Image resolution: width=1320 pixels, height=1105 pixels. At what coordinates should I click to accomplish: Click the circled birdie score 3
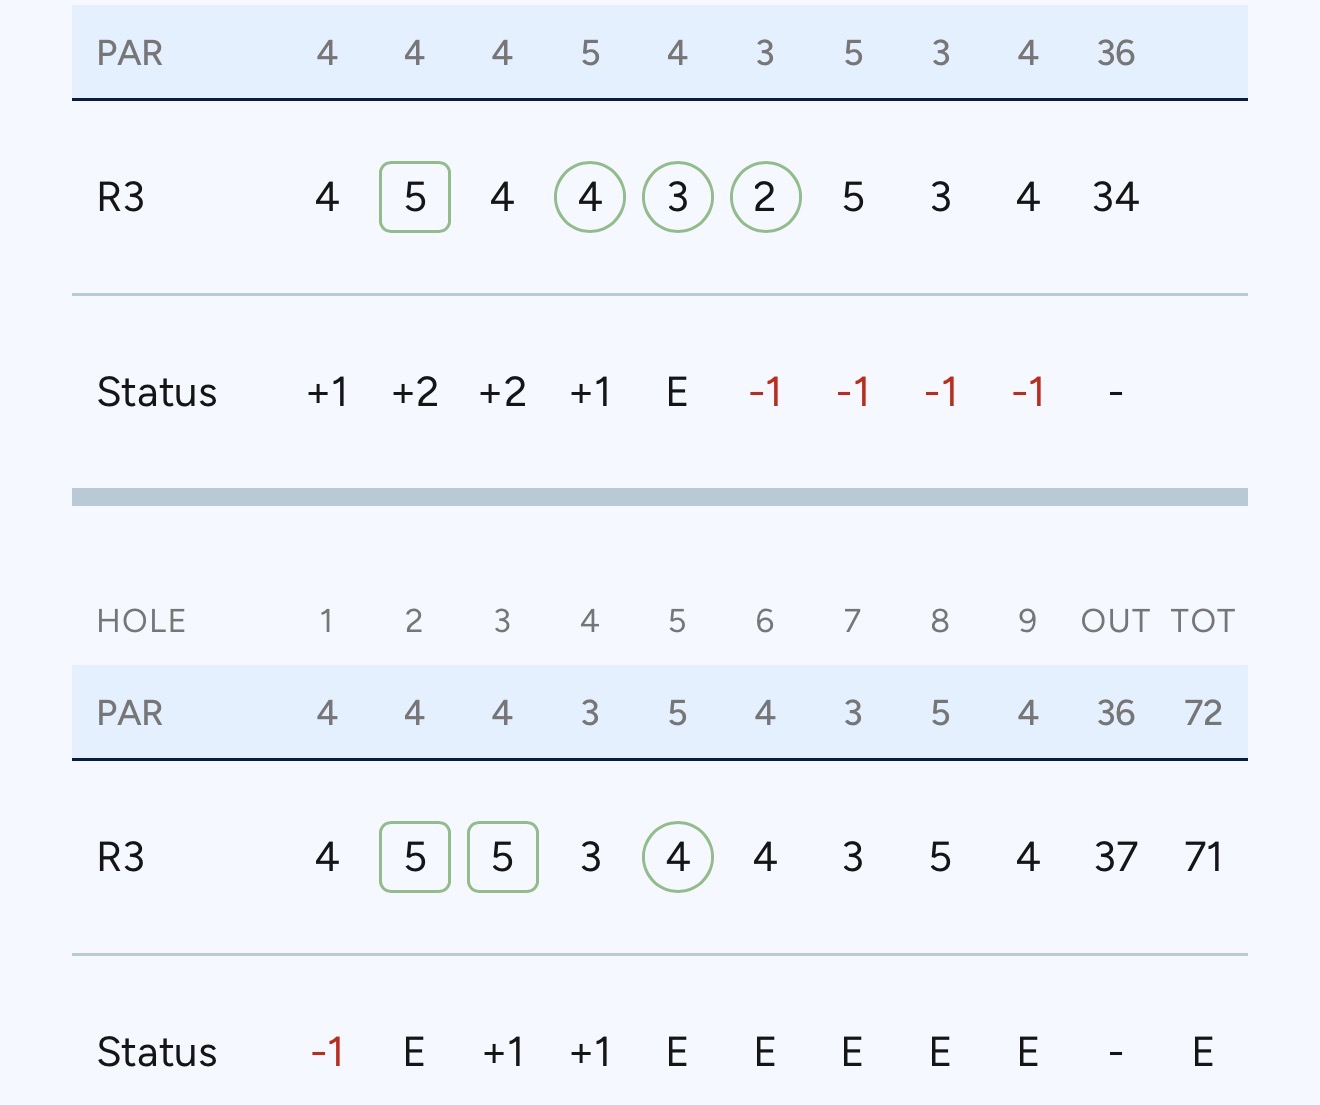(x=678, y=198)
